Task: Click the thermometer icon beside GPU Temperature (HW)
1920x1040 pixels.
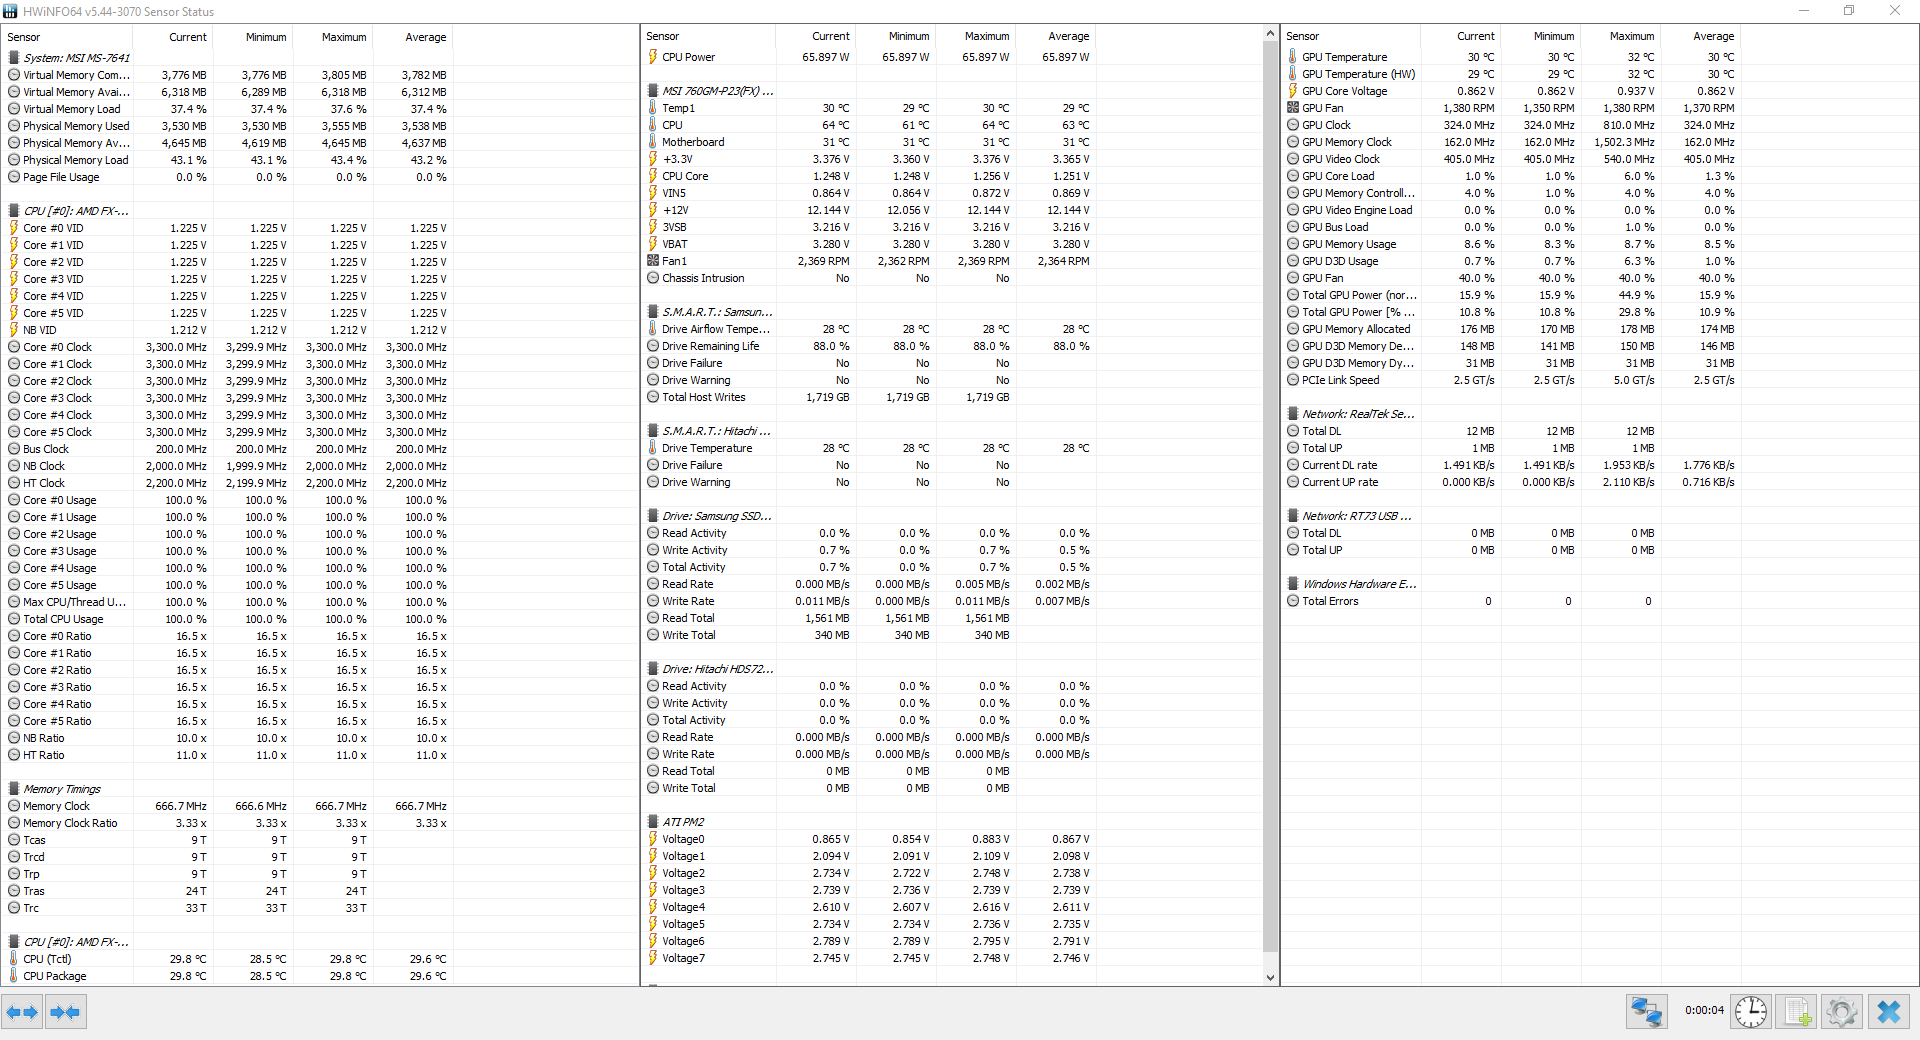Action: tap(1292, 74)
